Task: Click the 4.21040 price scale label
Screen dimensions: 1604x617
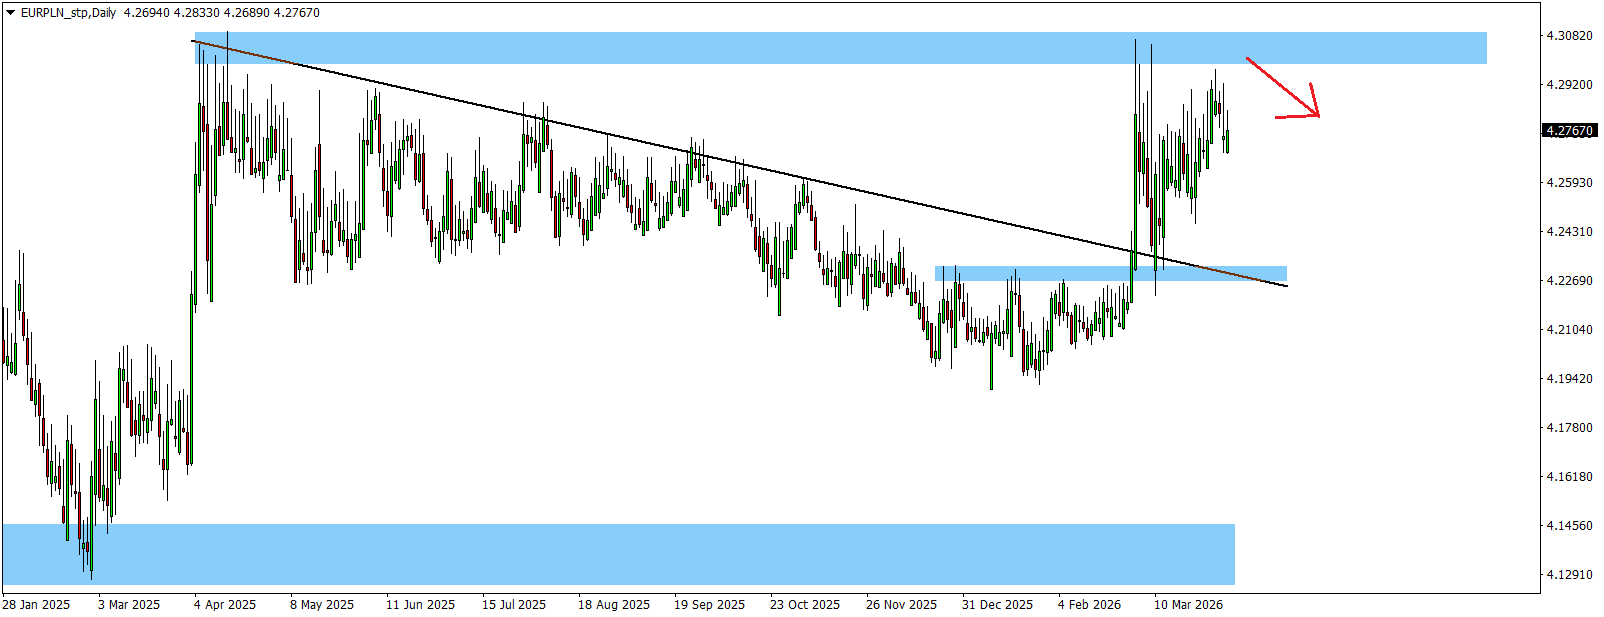Action: click(x=1569, y=330)
